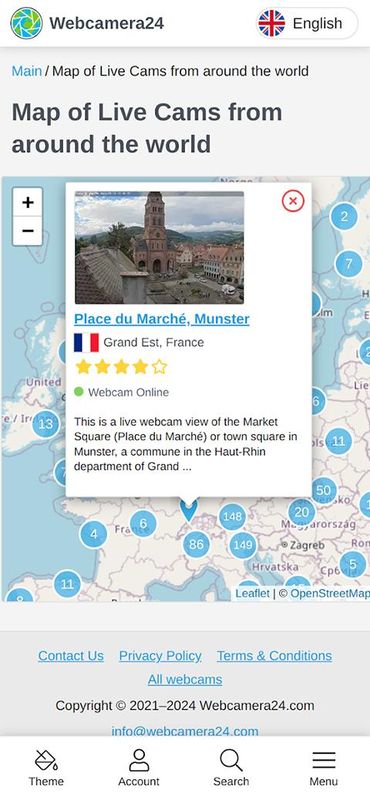This screenshot has width=370, height=800.
Task: Expand the 148 webcams cluster marker
Action: (232, 516)
